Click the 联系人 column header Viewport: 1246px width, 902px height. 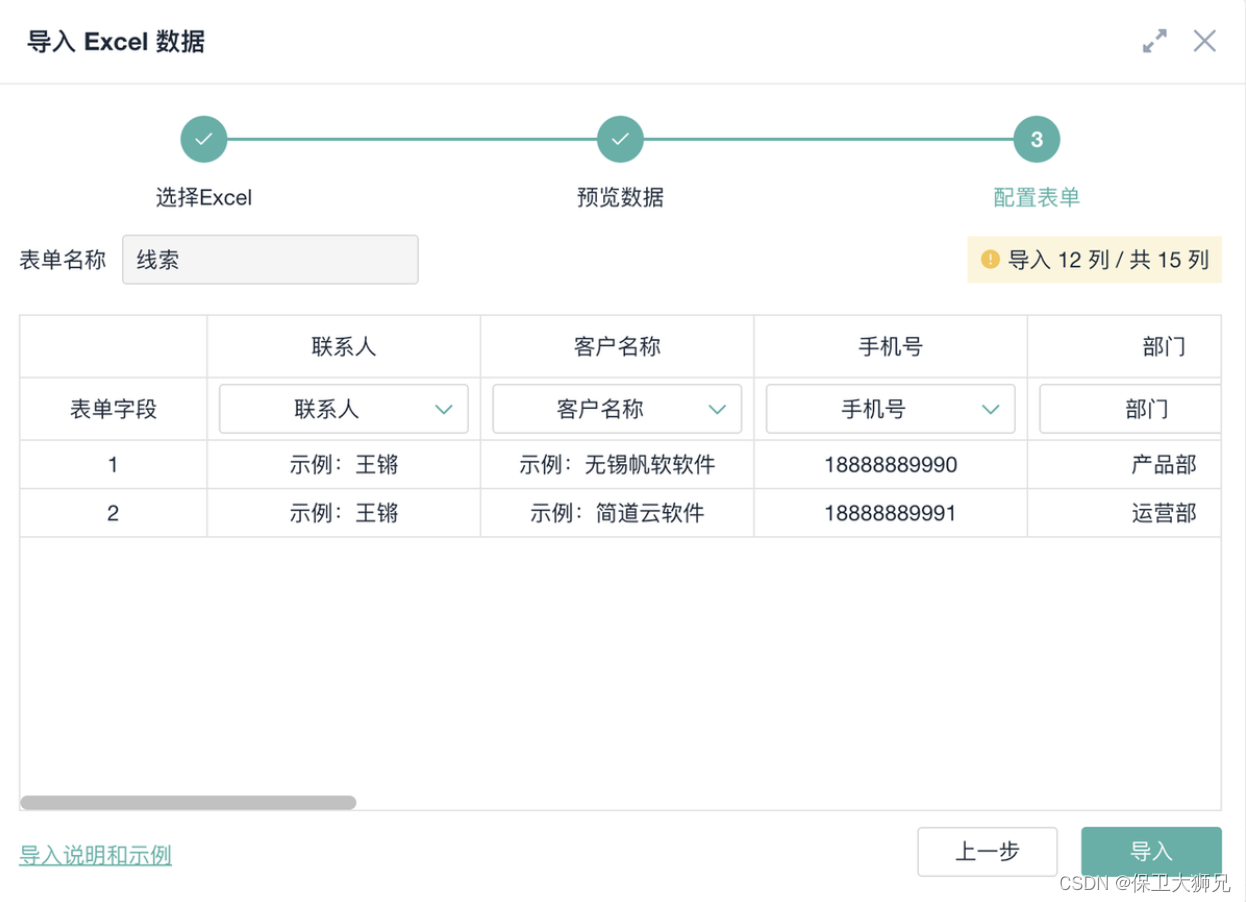344,347
